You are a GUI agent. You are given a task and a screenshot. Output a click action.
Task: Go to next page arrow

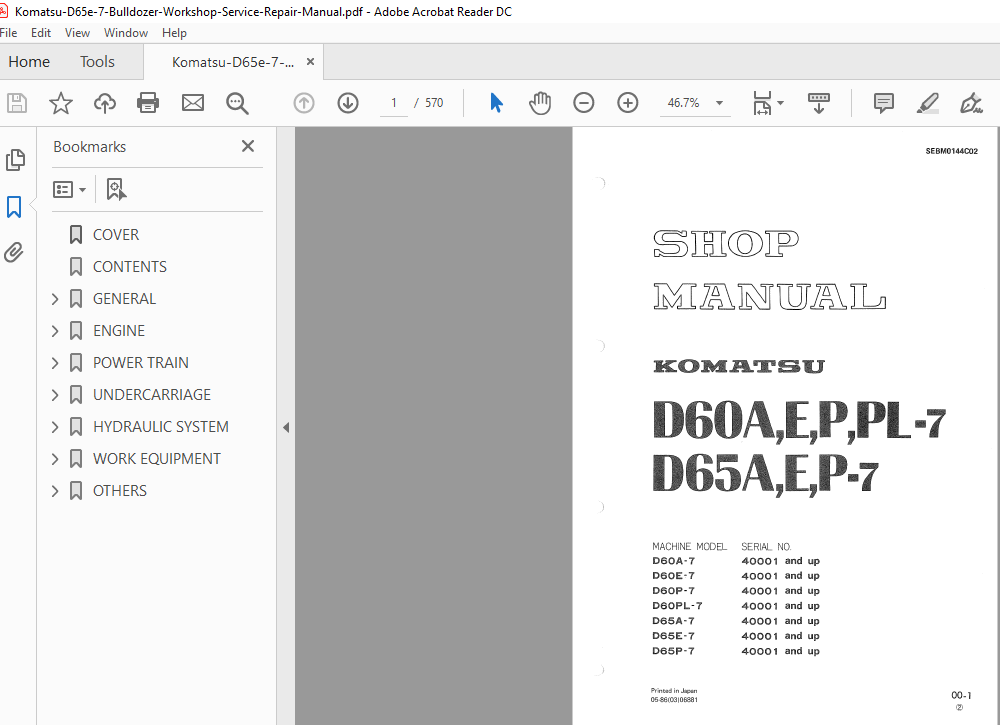pyautogui.click(x=348, y=103)
